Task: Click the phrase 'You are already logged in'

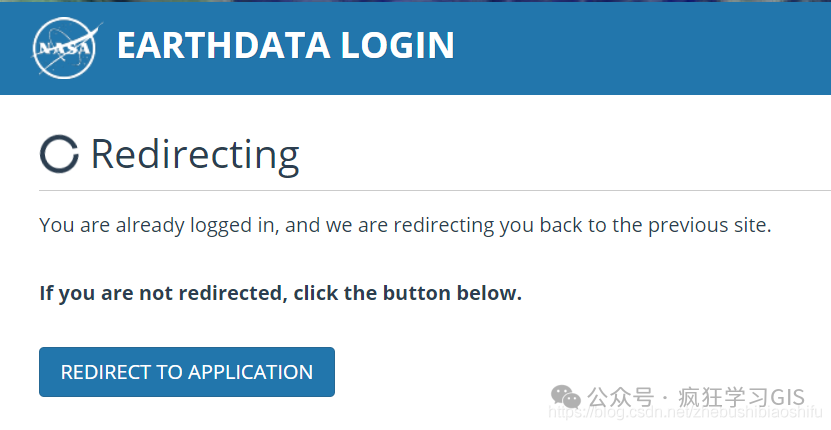Action: coord(157,225)
